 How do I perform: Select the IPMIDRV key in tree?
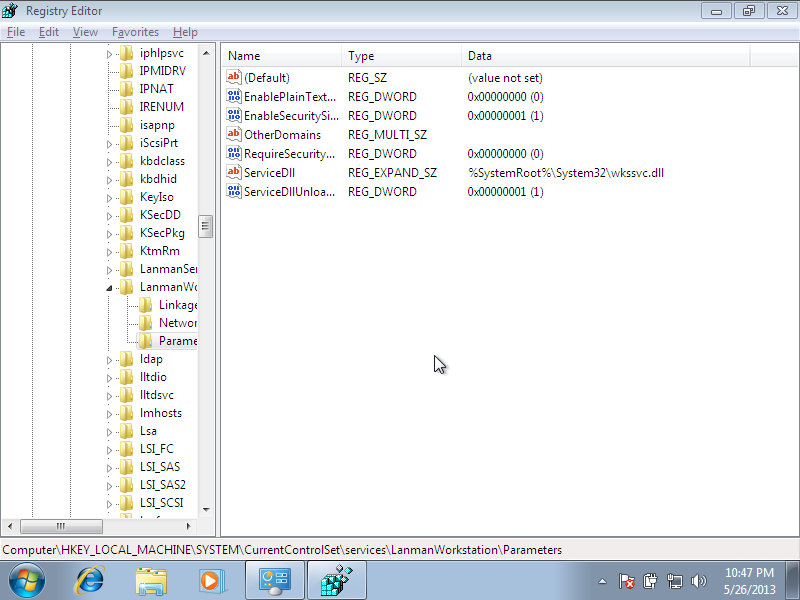[163, 71]
